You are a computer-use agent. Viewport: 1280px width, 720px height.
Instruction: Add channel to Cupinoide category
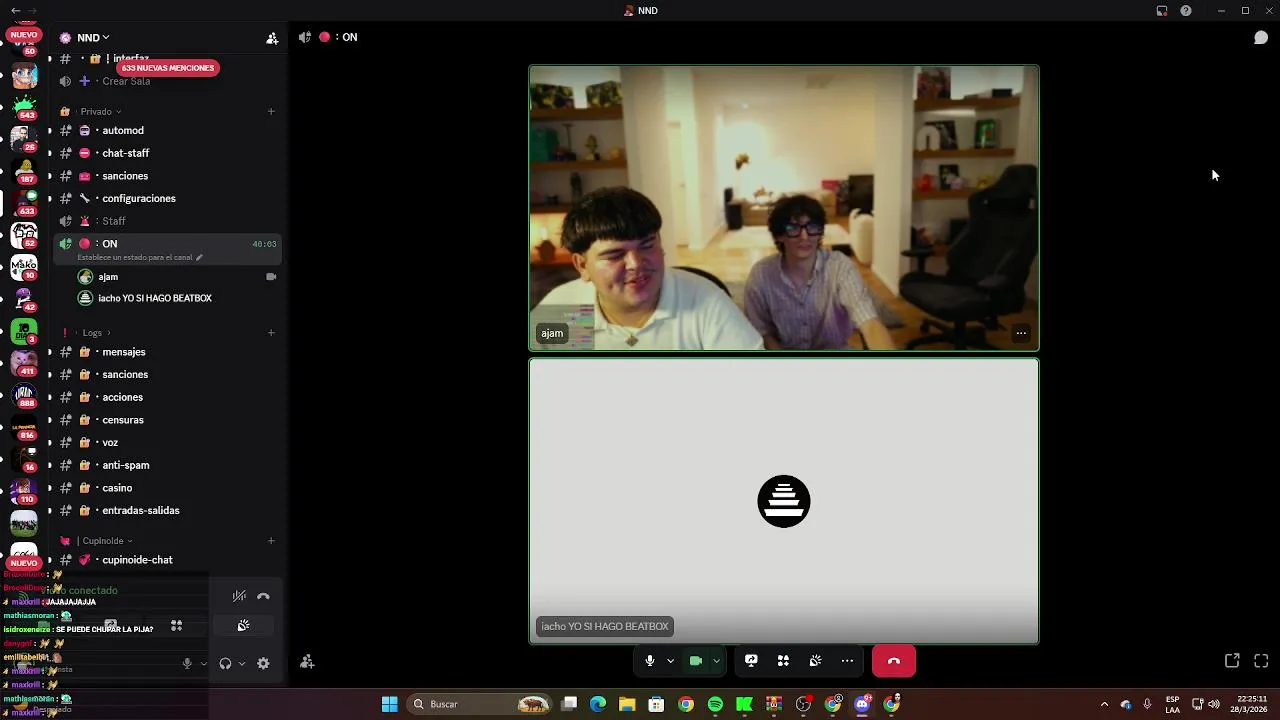point(271,541)
